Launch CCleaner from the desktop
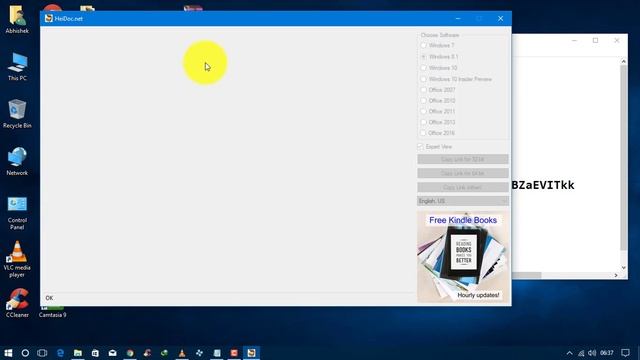 (17, 304)
